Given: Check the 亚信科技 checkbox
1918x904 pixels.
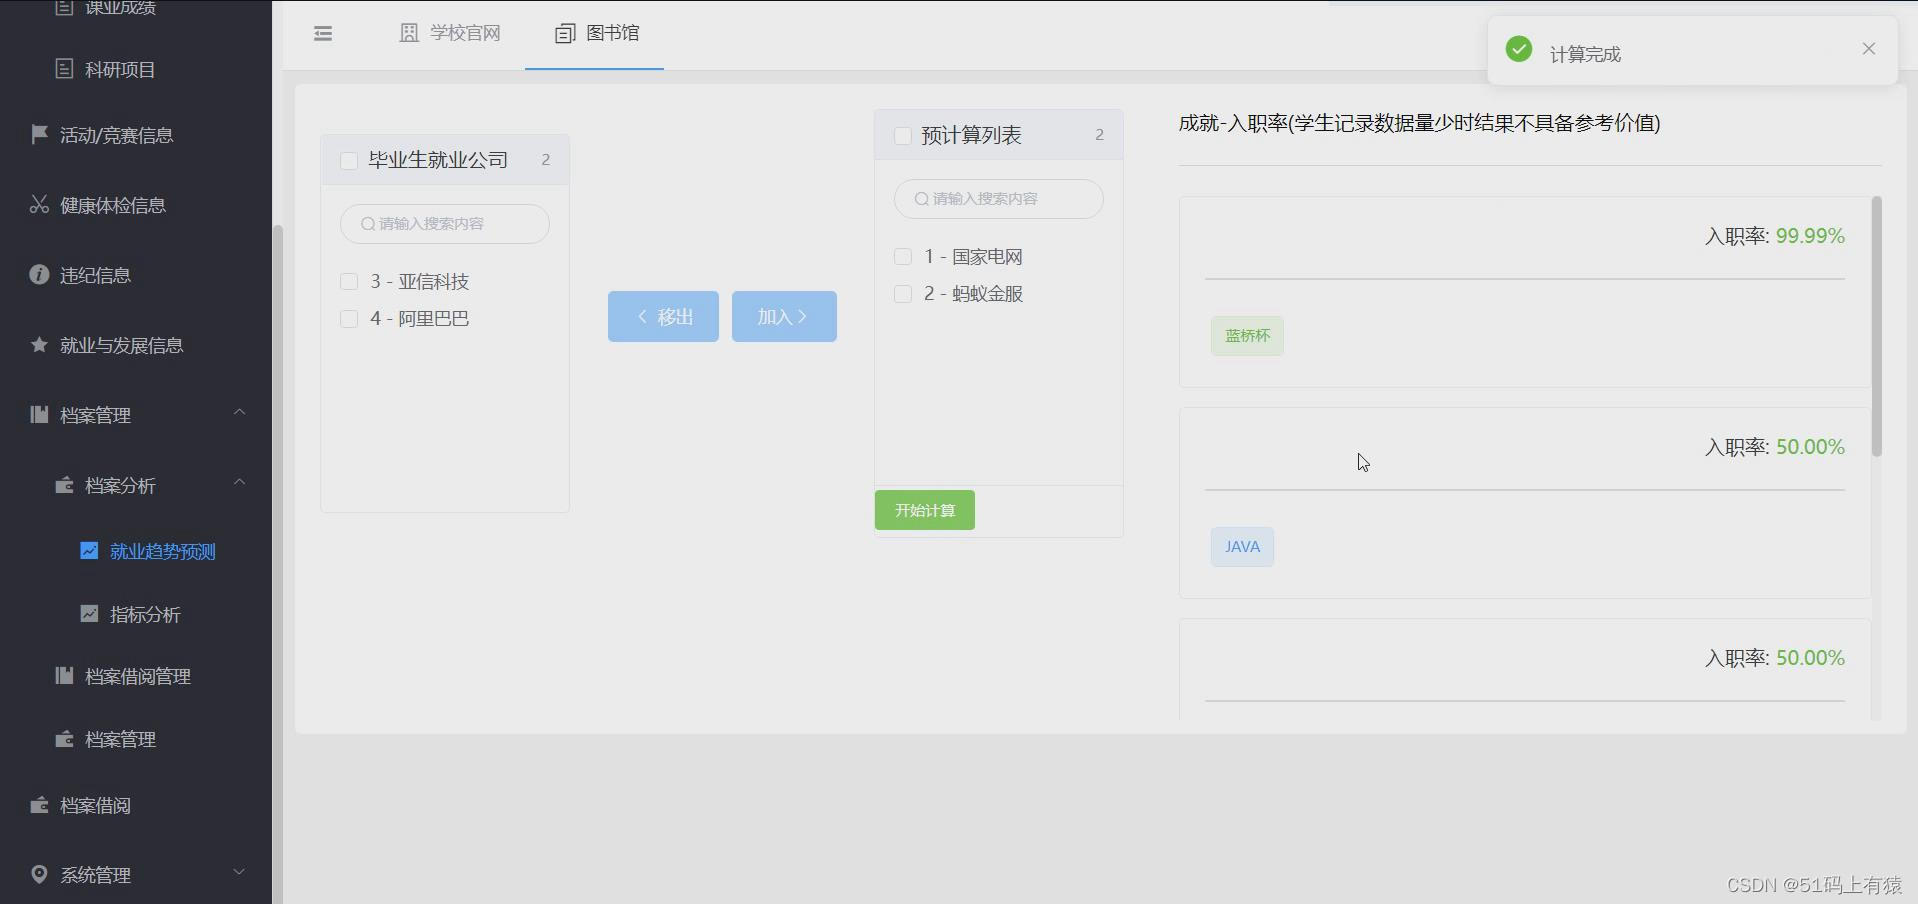Looking at the screenshot, I should click(x=349, y=281).
